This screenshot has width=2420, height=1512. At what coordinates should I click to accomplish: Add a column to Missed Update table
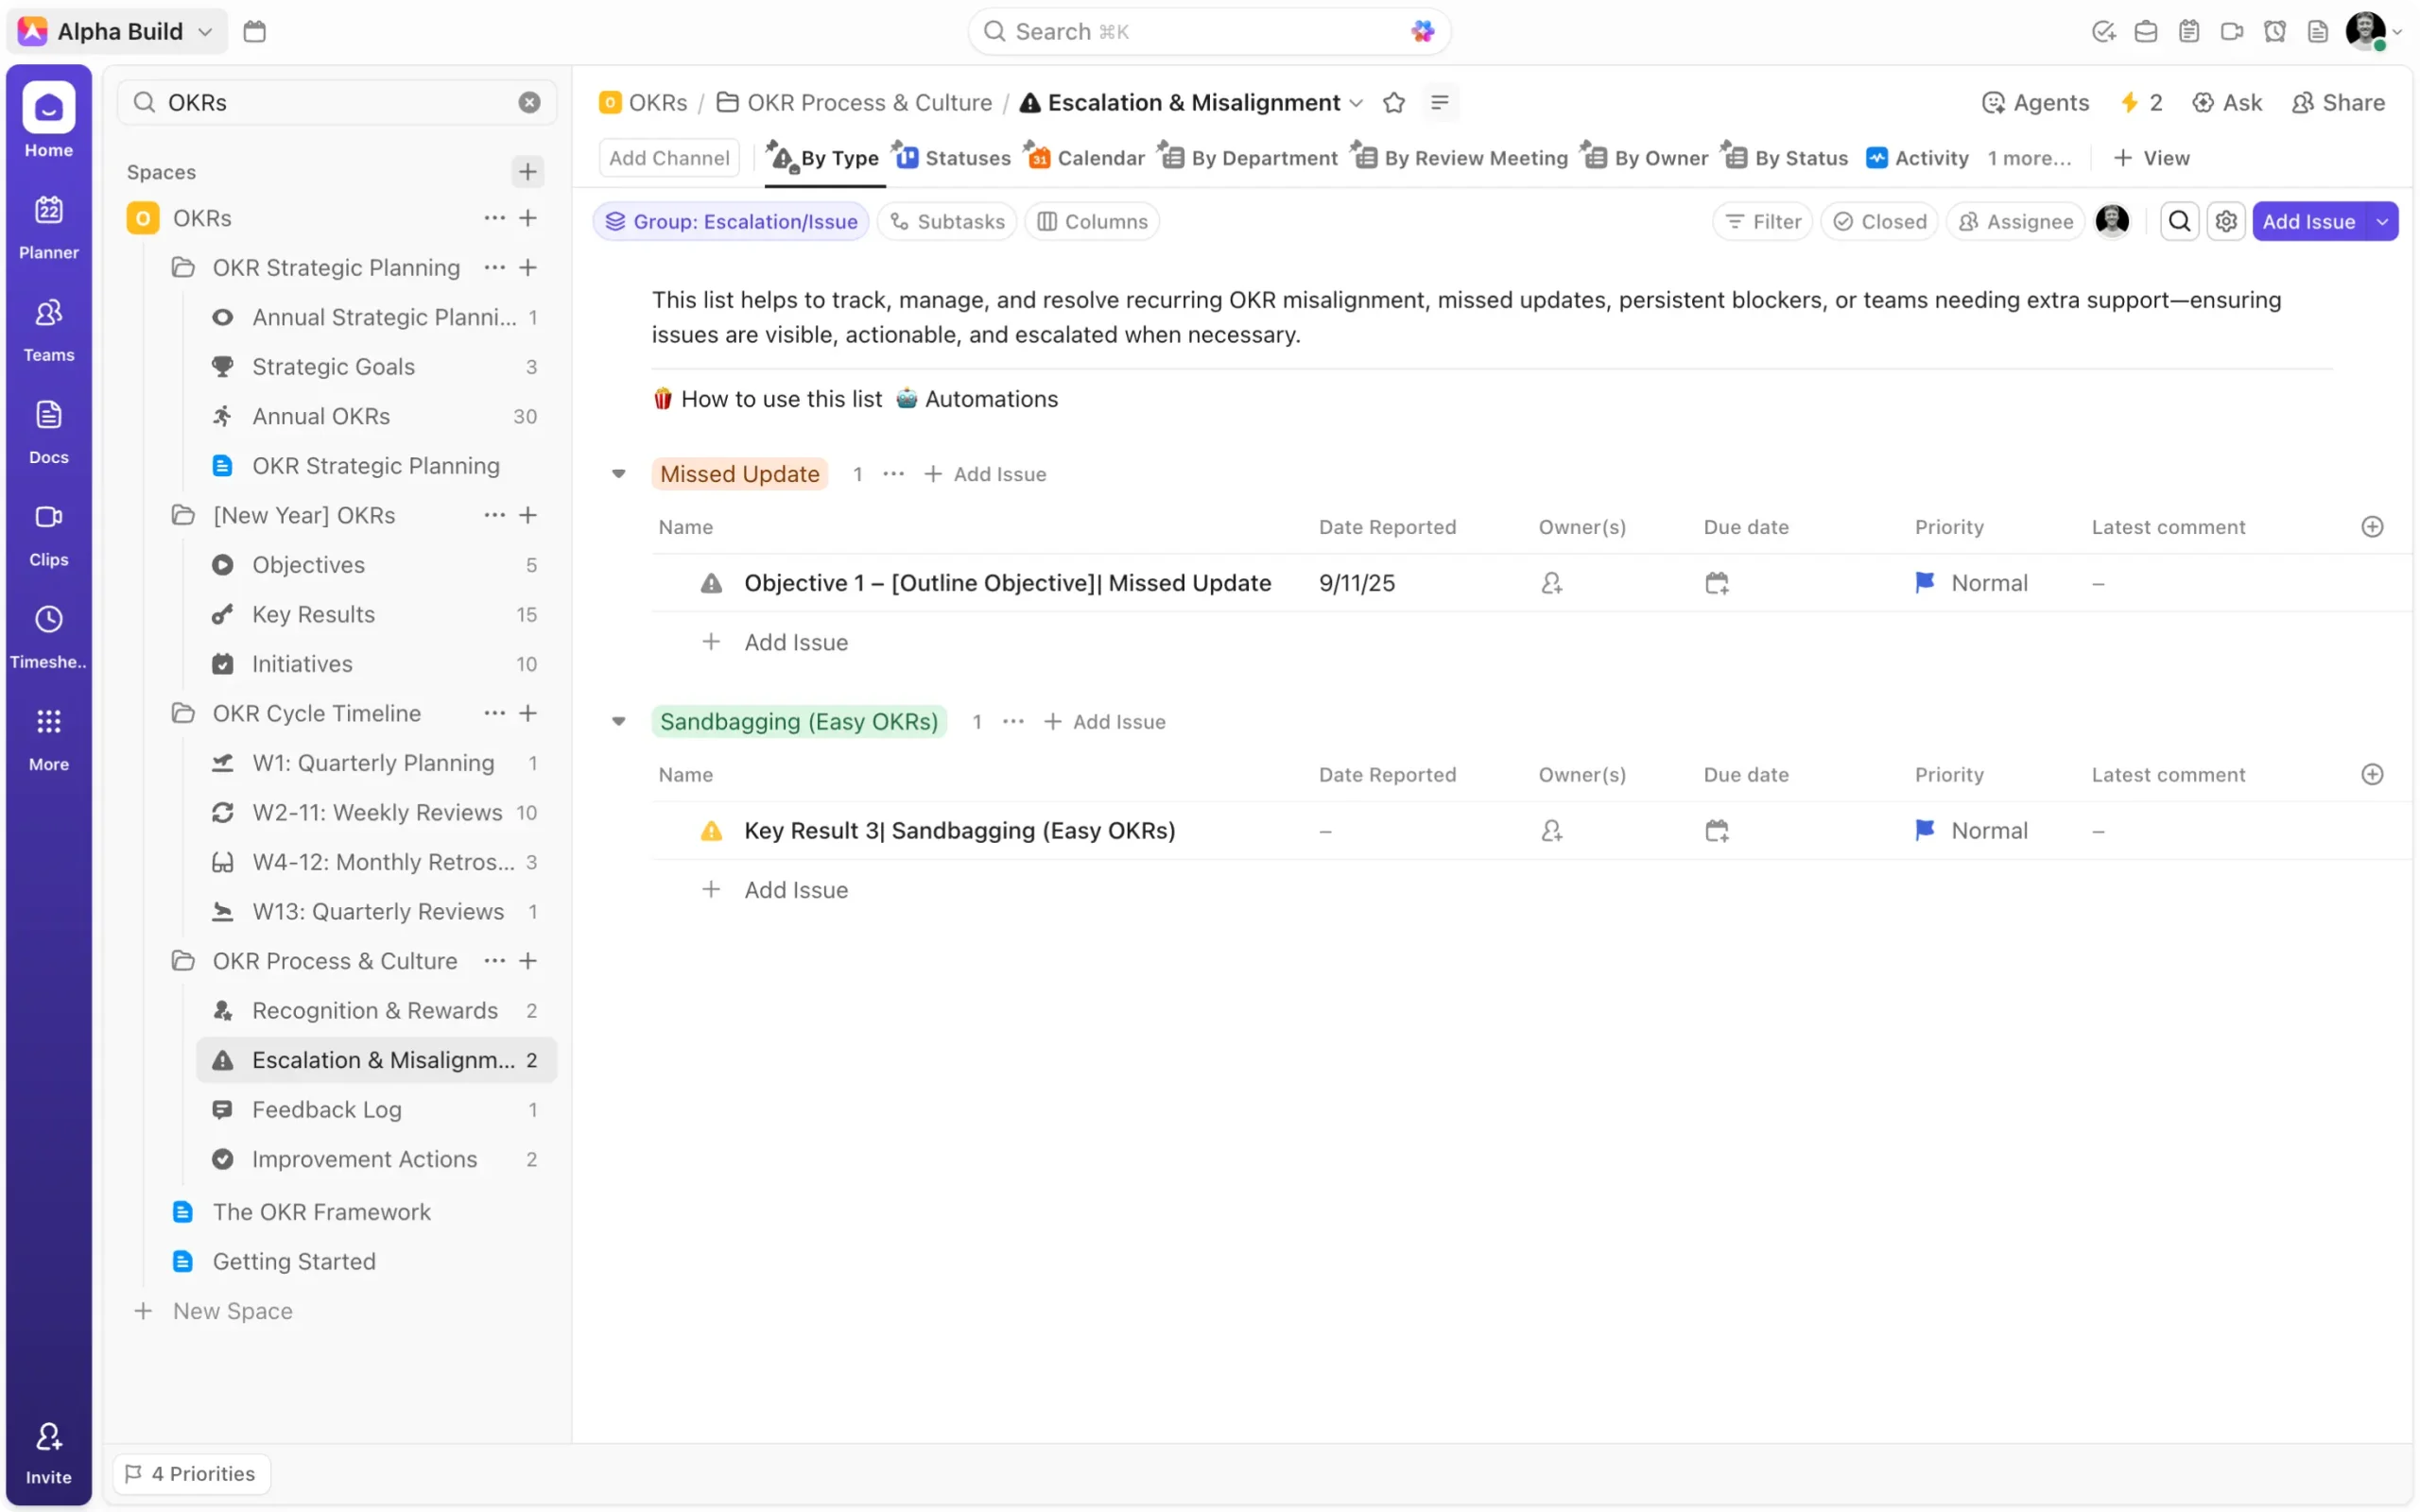(2371, 527)
